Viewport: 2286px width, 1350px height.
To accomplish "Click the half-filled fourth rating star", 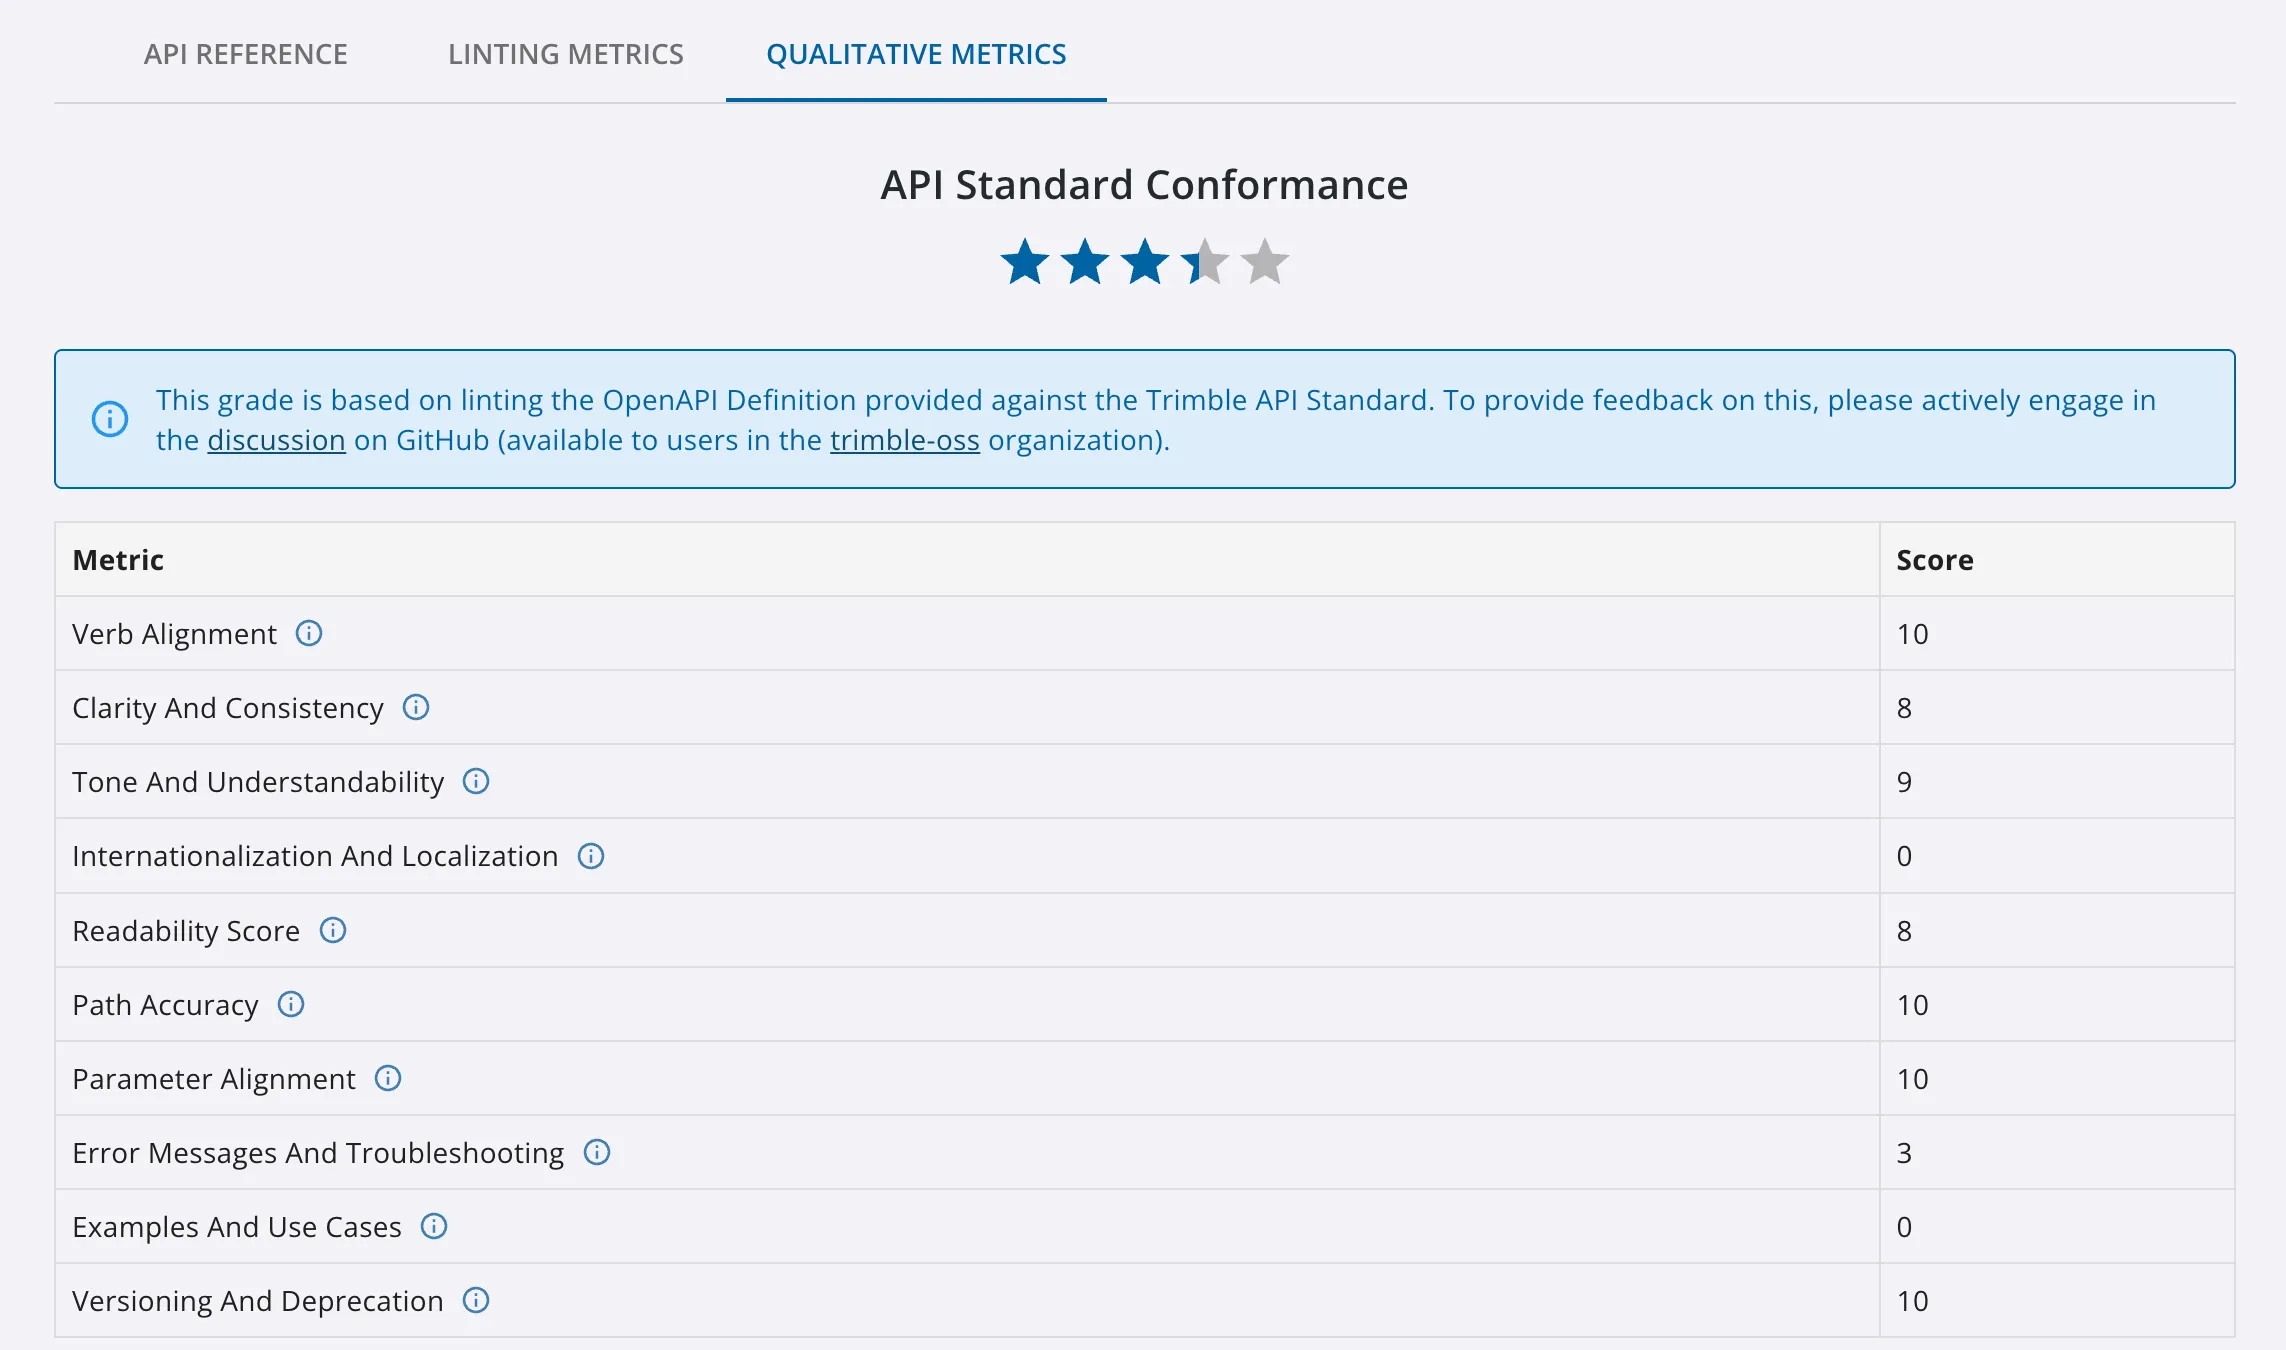I will pos(1205,262).
